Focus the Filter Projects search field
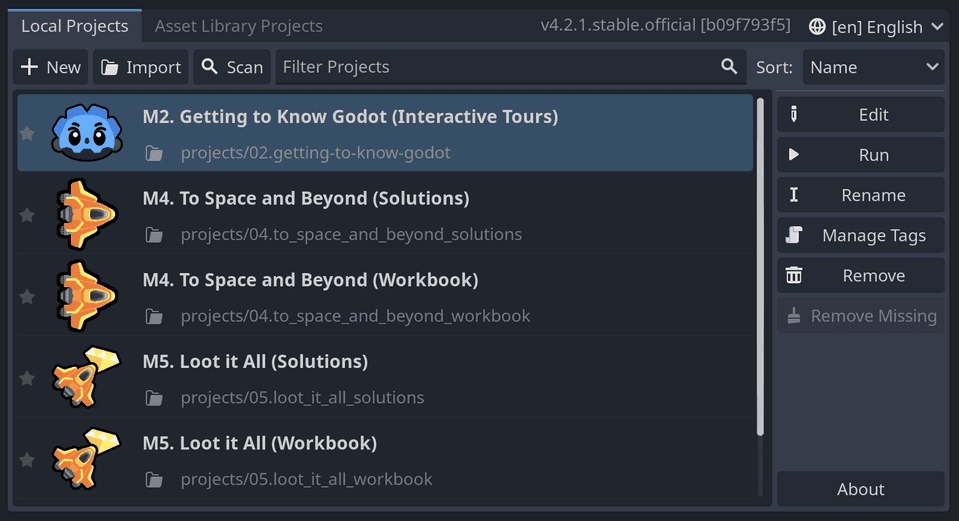The image size is (959, 521). point(511,67)
